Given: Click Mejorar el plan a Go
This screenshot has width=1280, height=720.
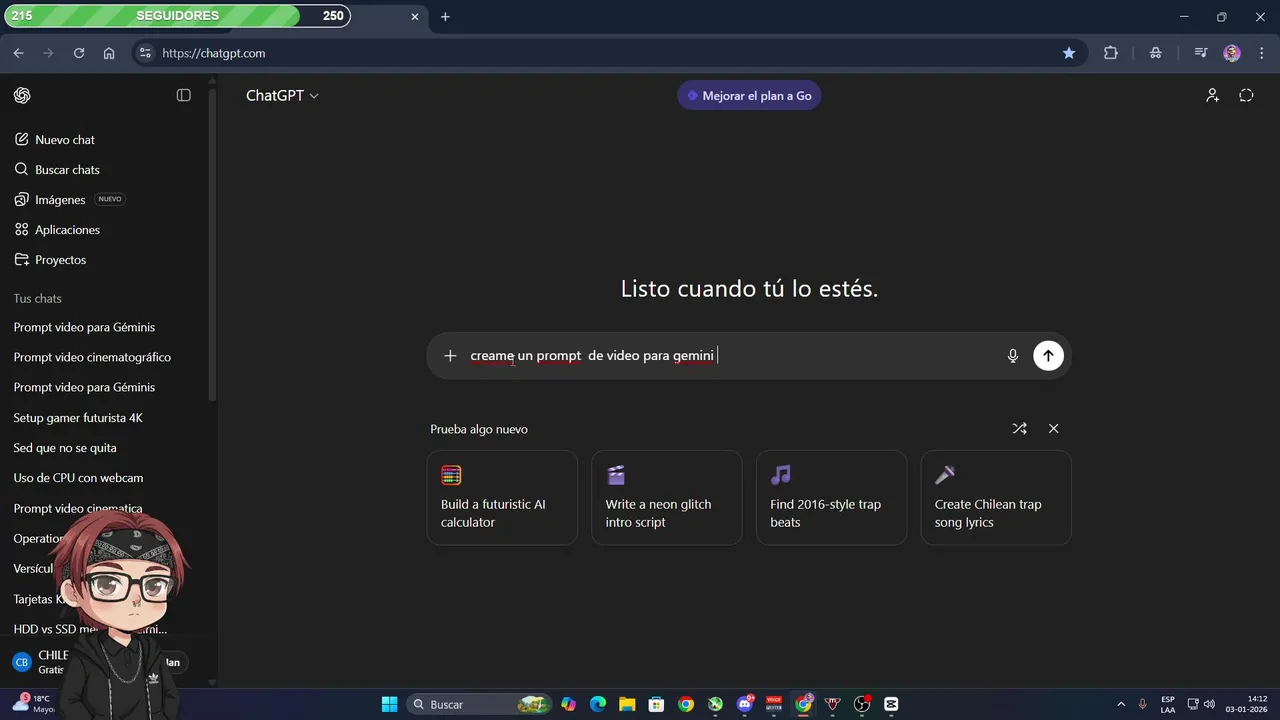Looking at the screenshot, I should coord(749,96).
